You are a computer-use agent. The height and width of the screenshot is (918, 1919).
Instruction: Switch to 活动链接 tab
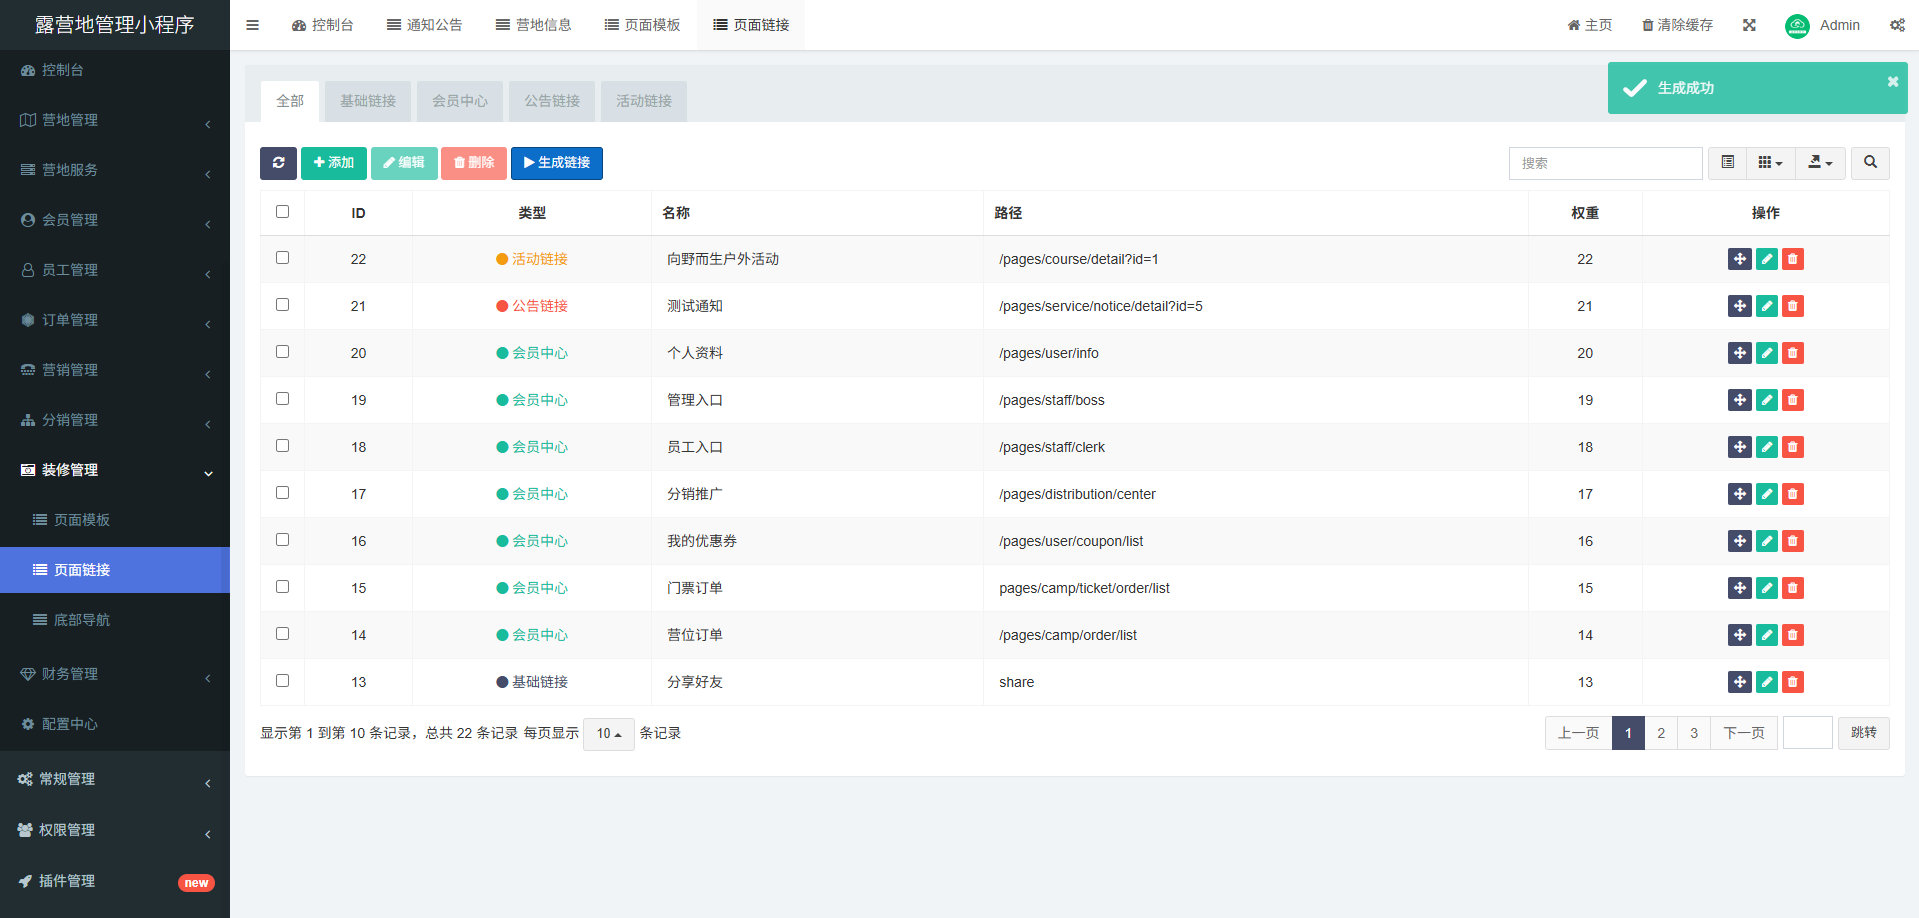click(x=644, y=101)
